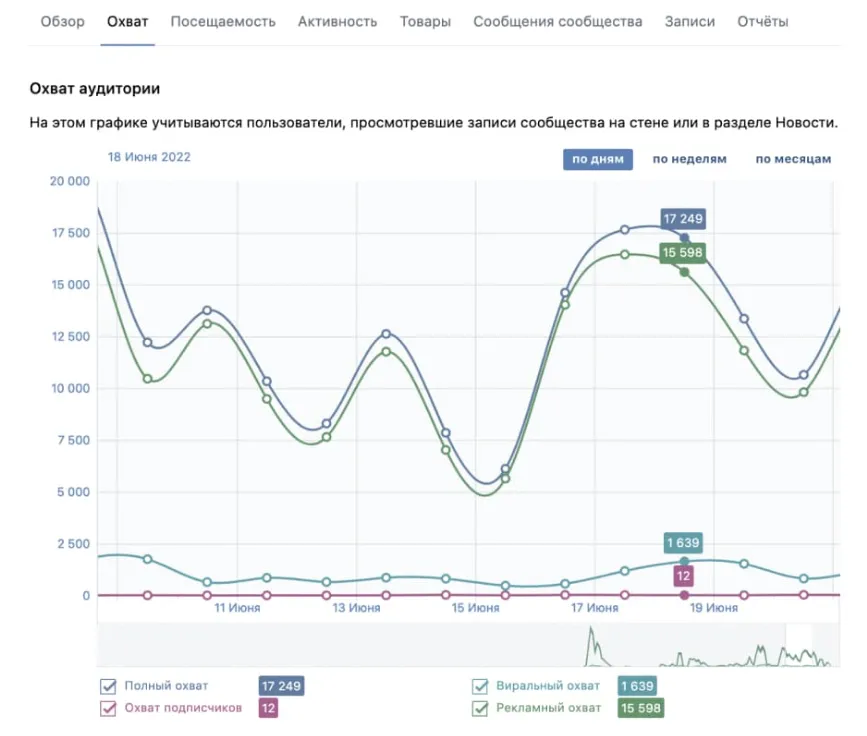Toggle the Охват подписчиков checkbox
The image size is (867, 736).
pos(108,708)
